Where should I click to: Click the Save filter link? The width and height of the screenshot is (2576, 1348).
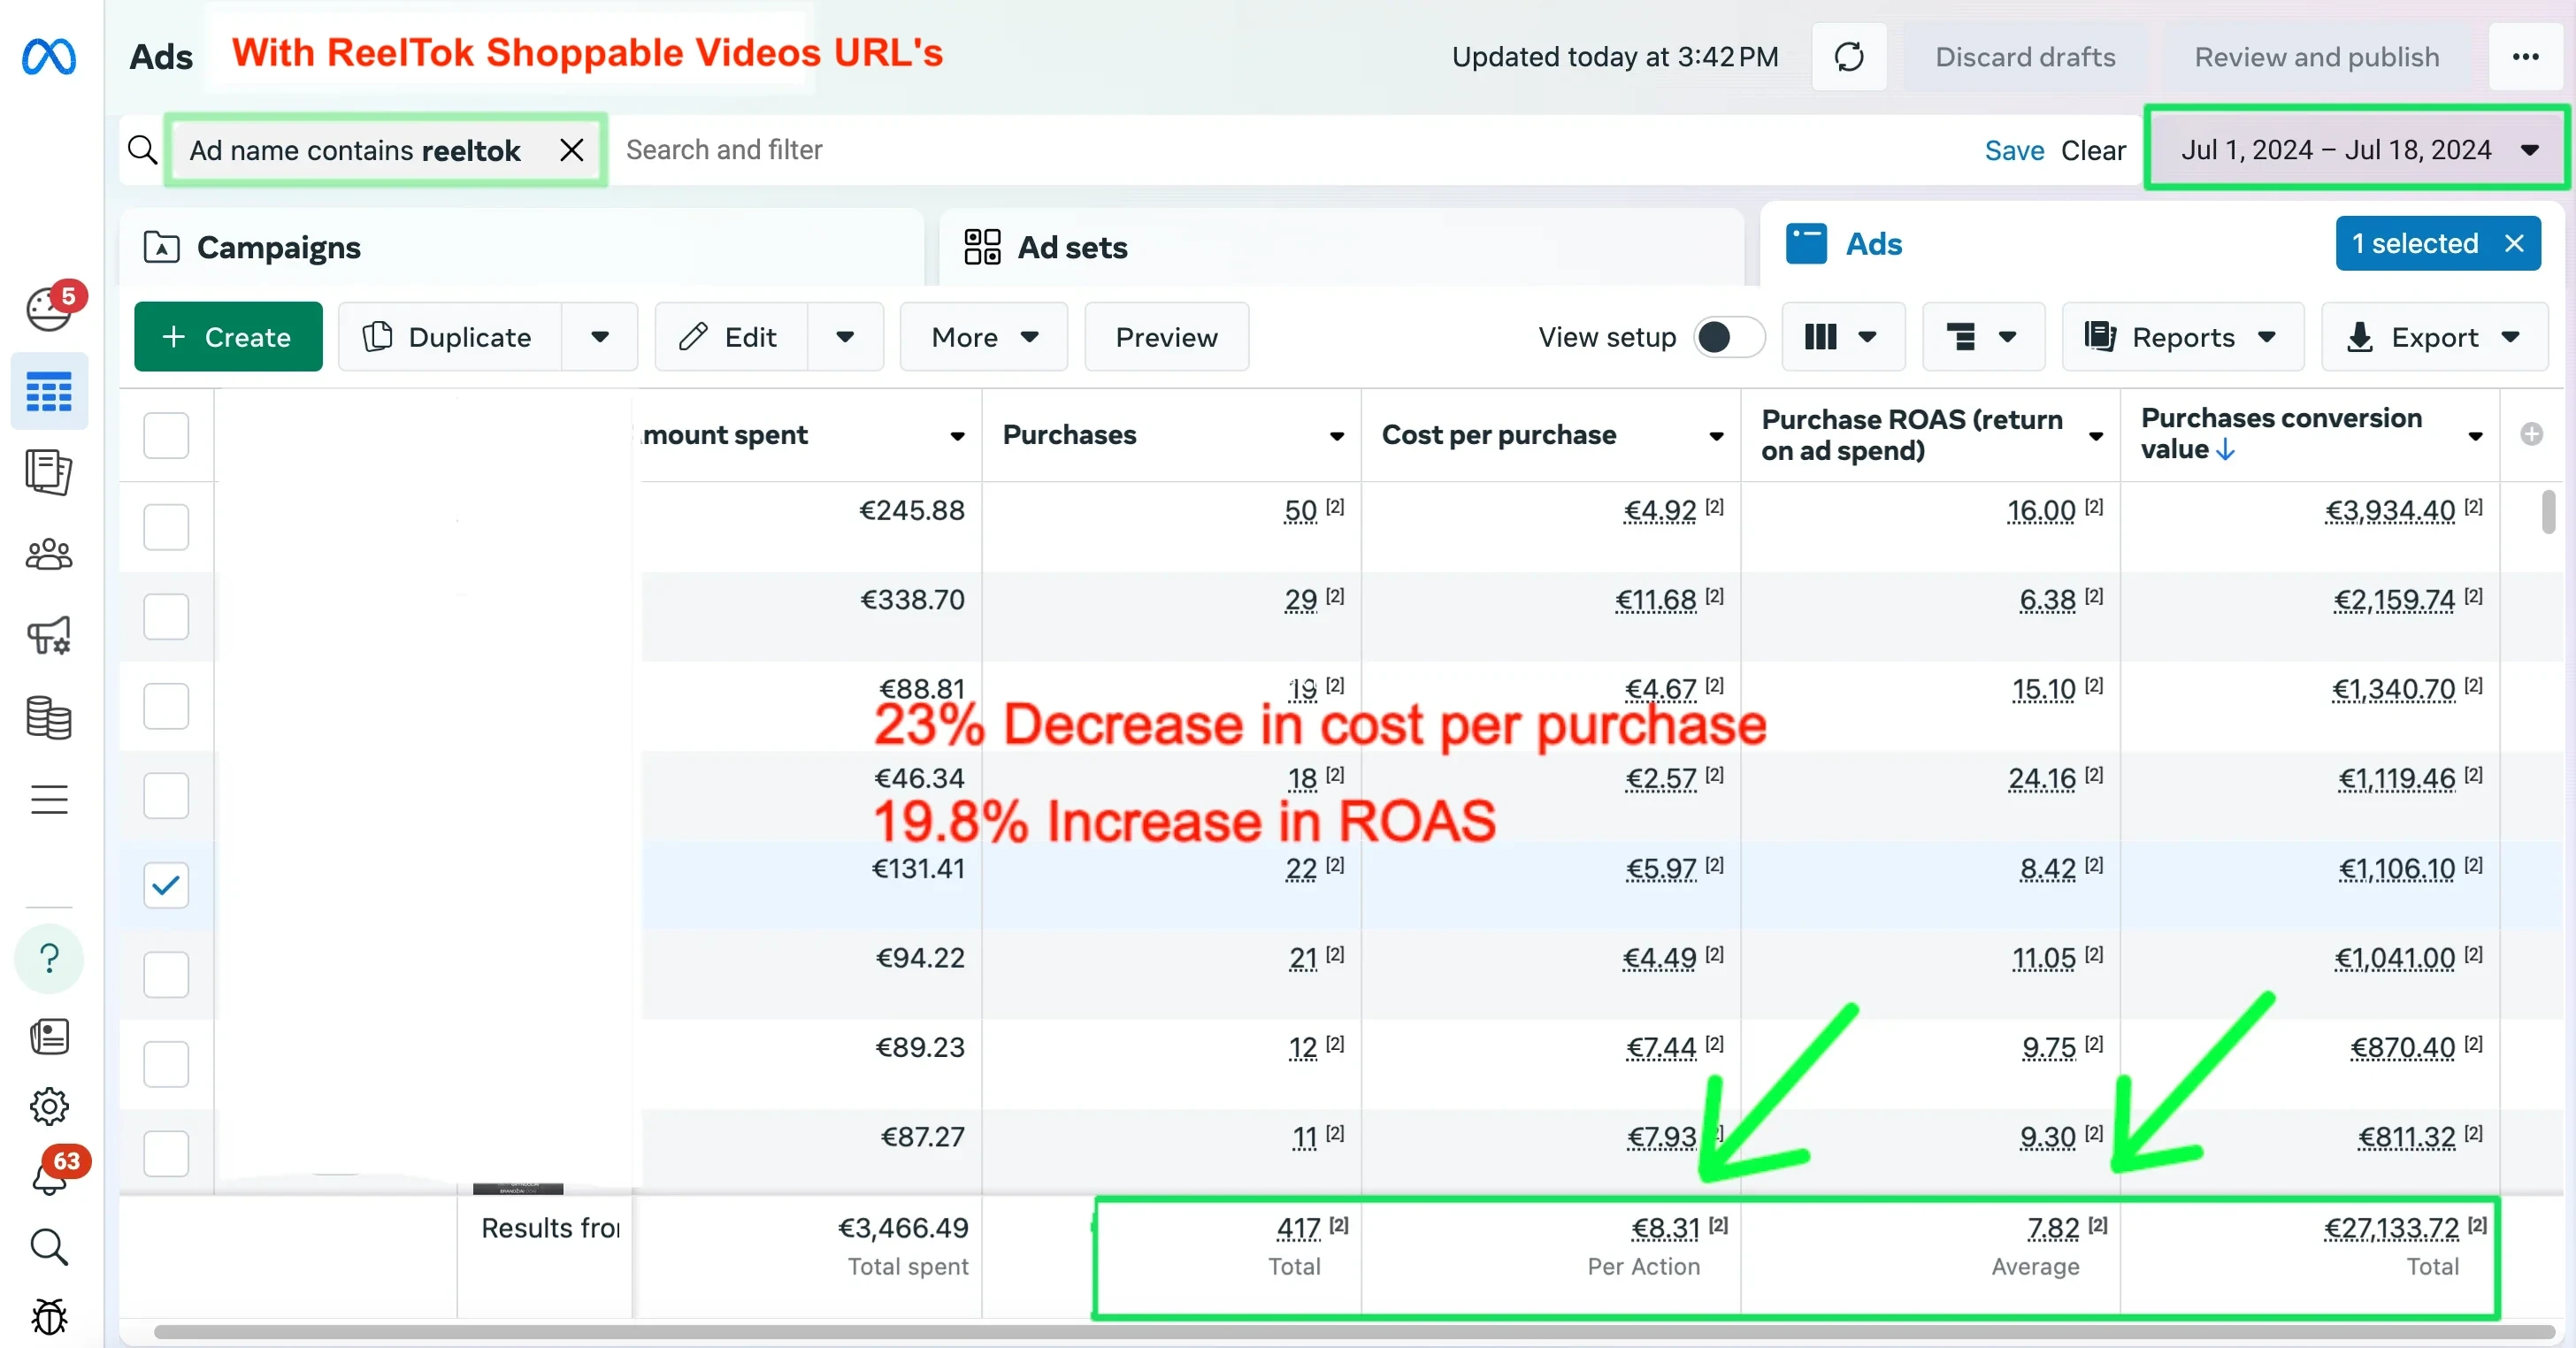(2013, 150)
